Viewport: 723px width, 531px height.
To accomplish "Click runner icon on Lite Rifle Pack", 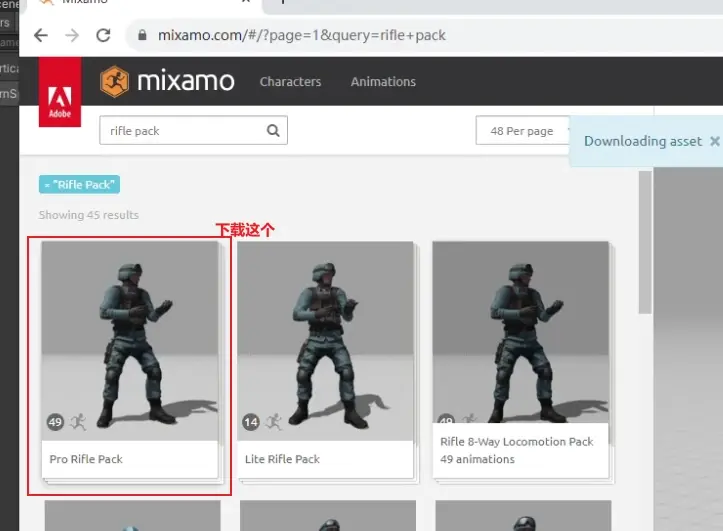I will pyautogui.click(x=274, y=422).
